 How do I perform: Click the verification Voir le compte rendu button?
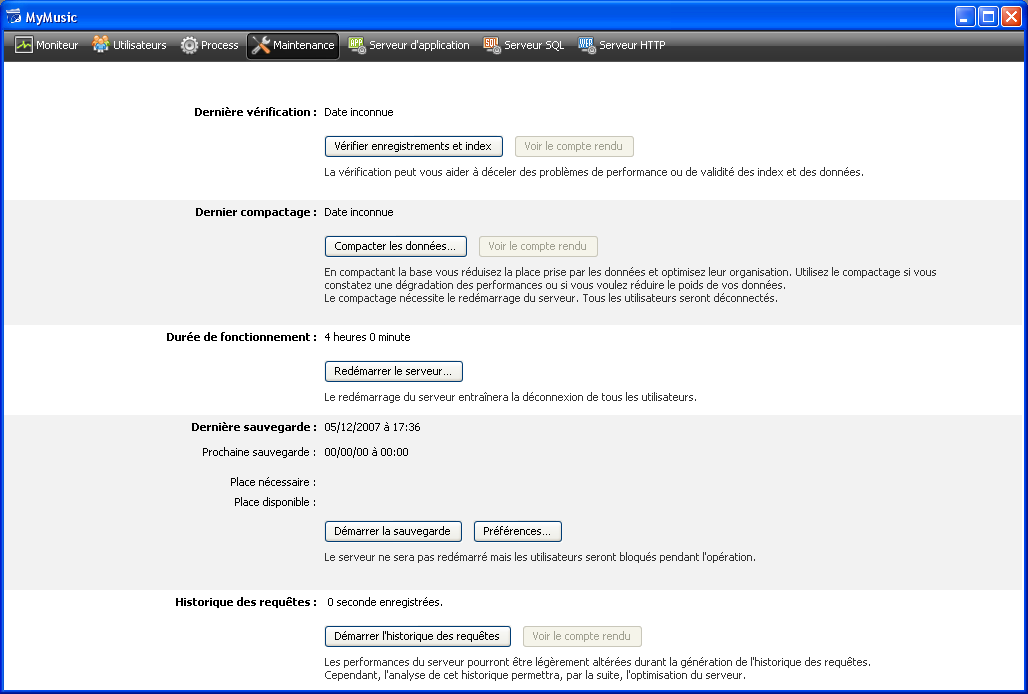573,146
